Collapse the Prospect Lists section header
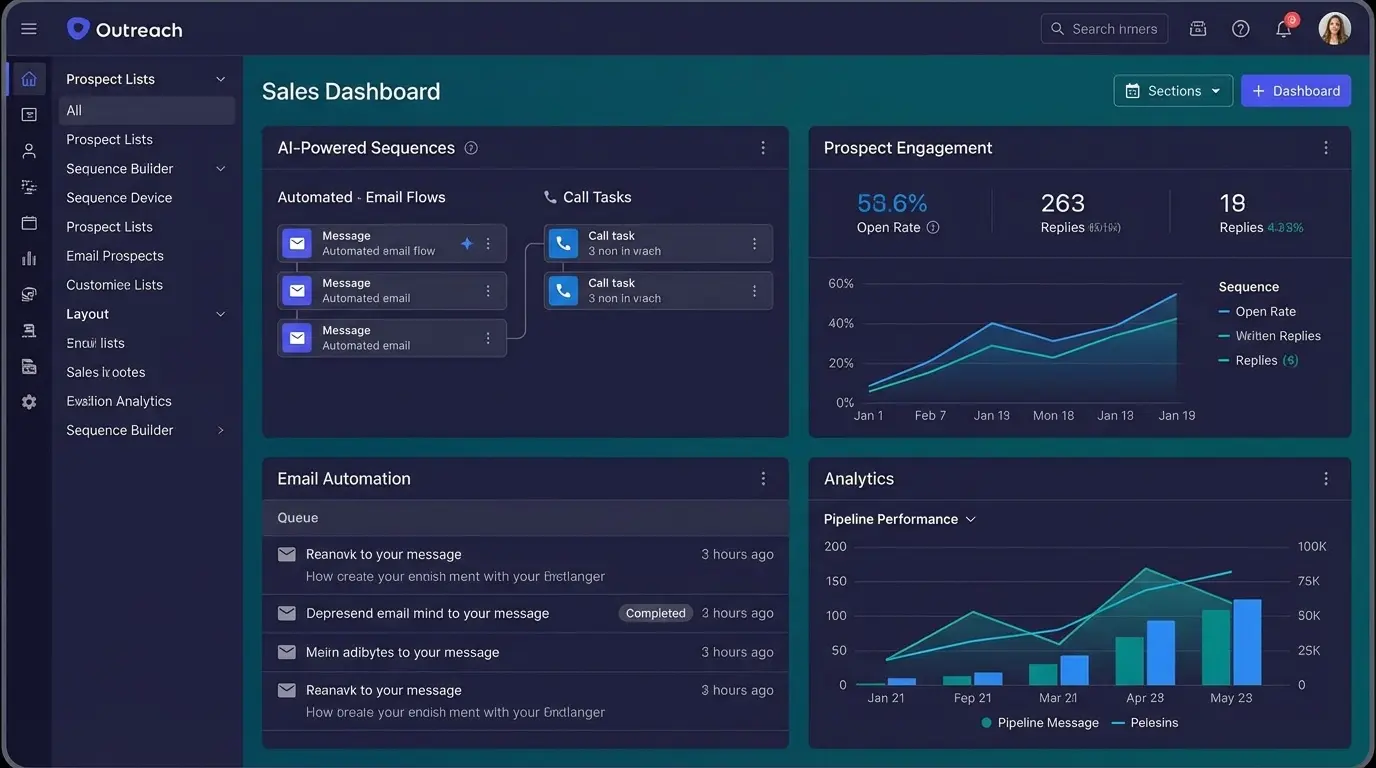 coord(219,78)
